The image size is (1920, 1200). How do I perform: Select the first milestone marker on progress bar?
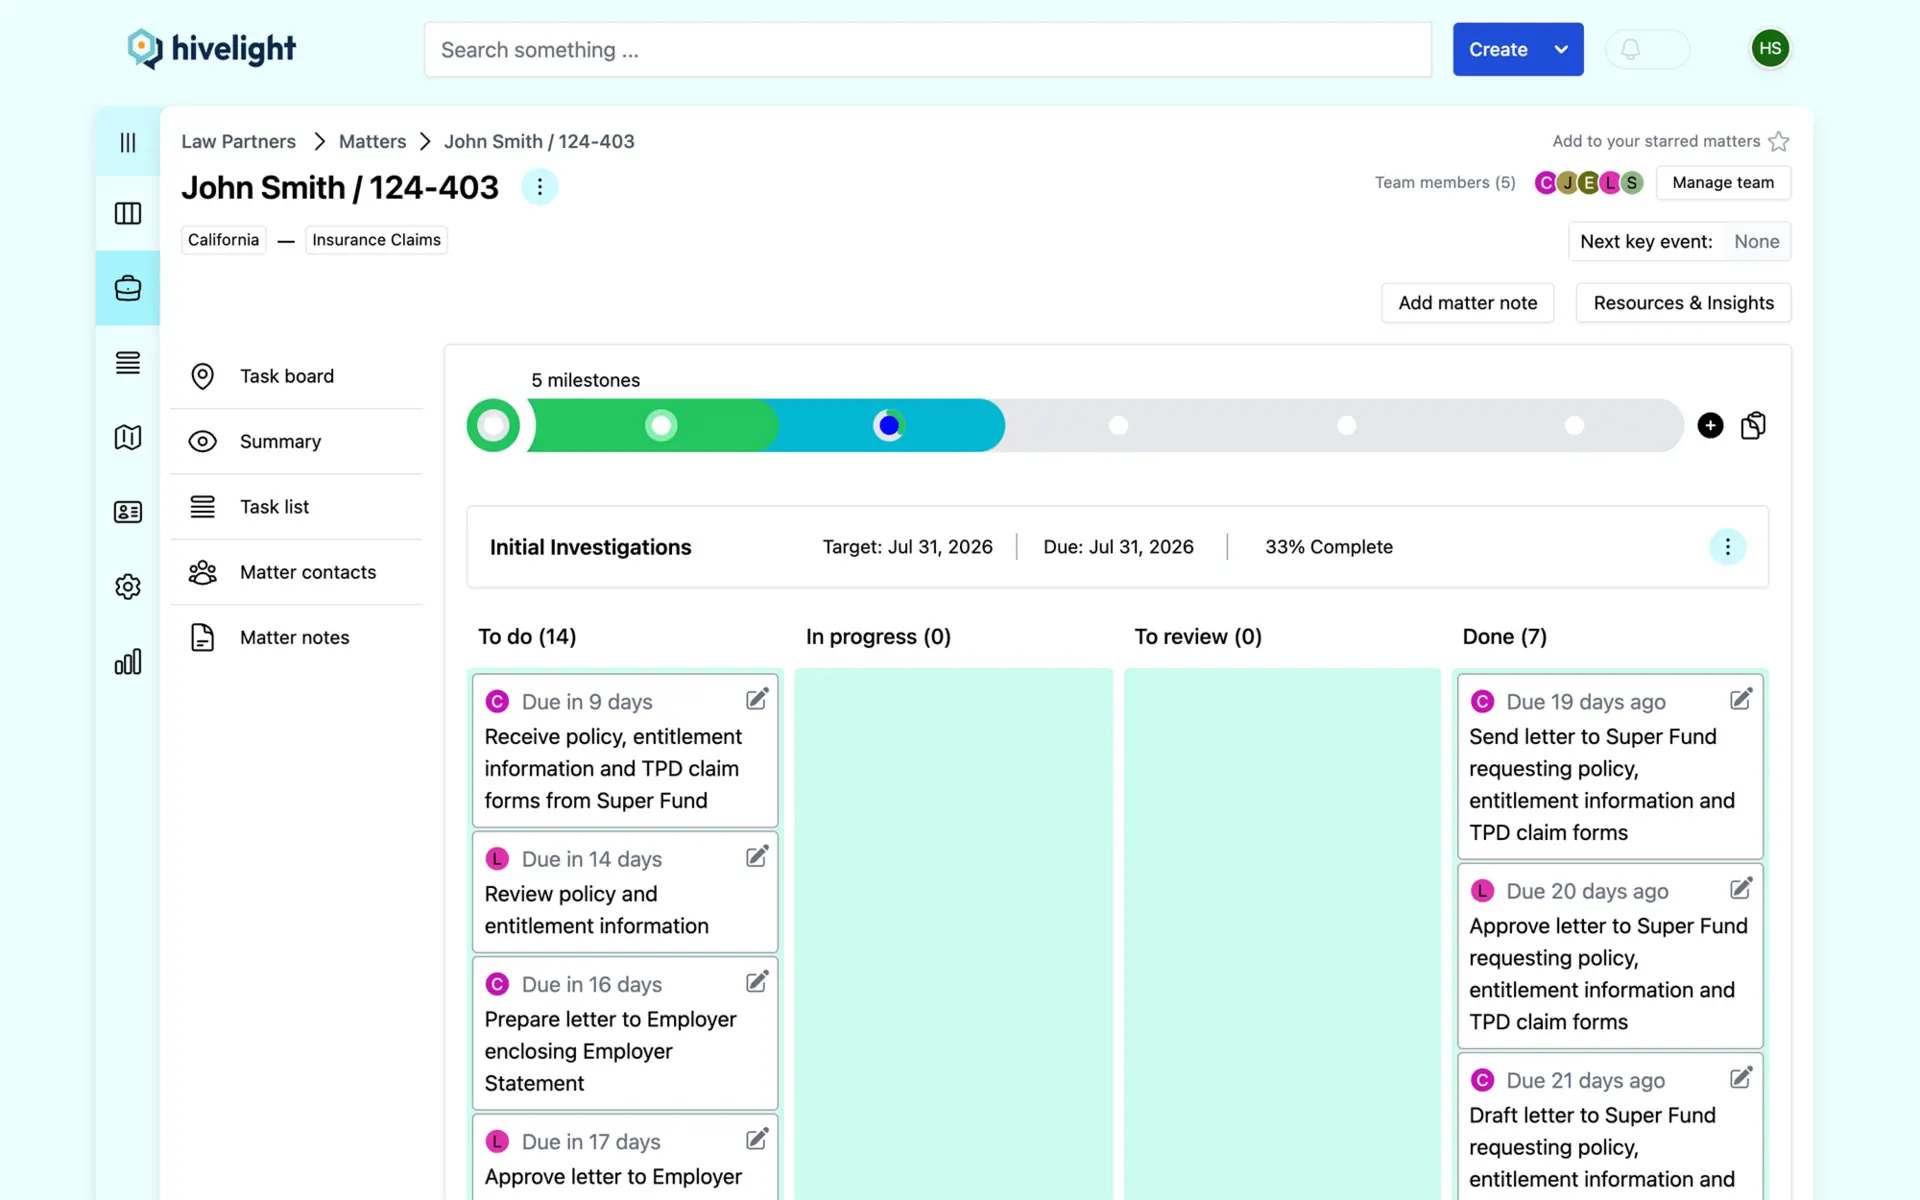click(493, 426)
